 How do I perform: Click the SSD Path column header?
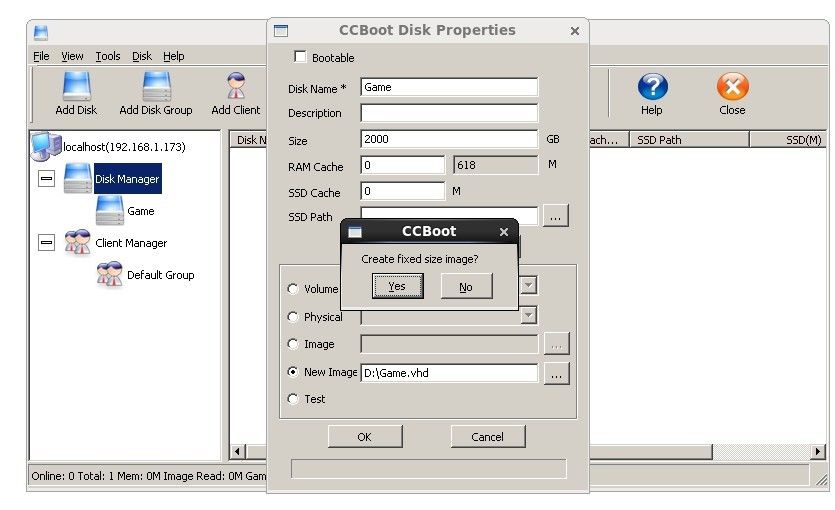click(689, 139)
